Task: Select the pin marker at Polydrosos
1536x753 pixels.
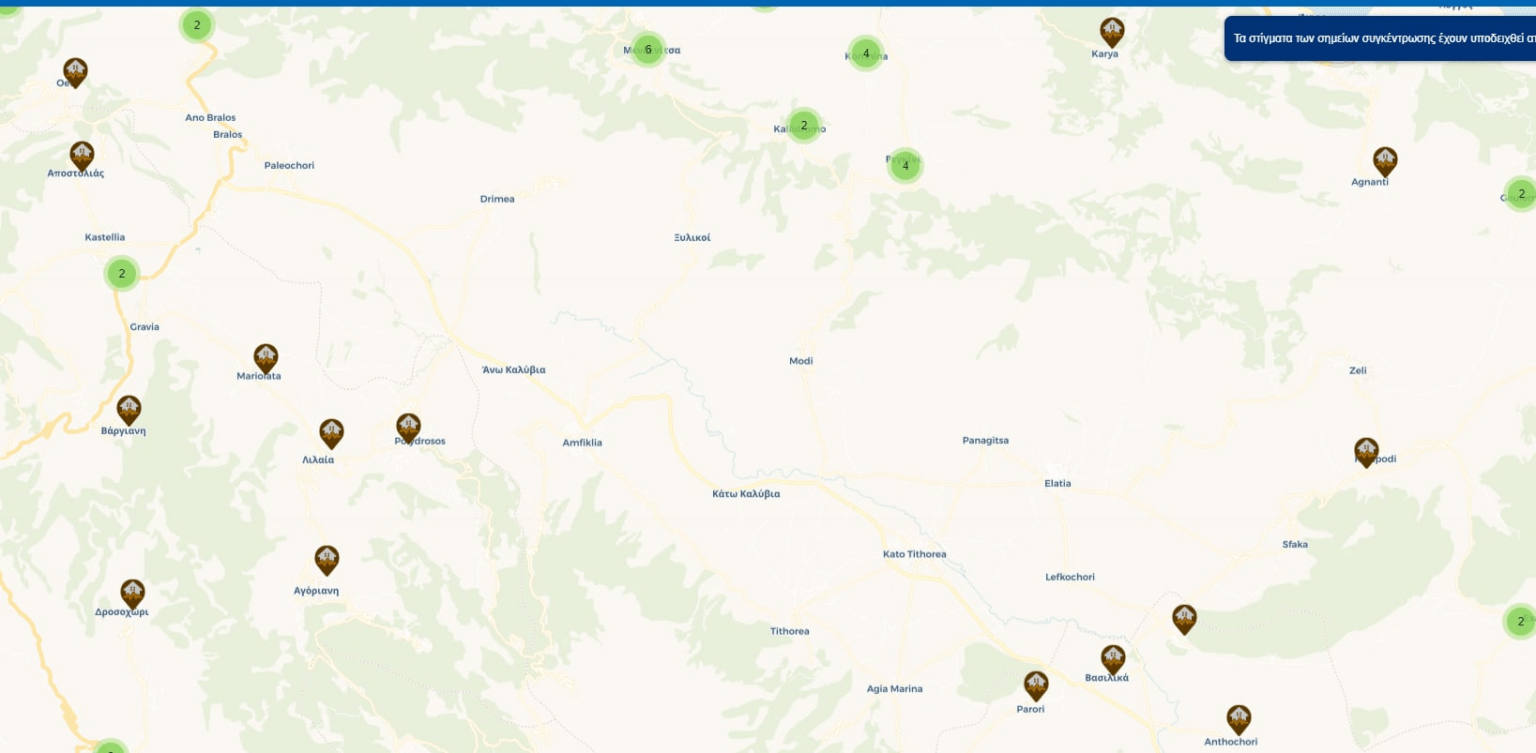Action: pos(408,428)
